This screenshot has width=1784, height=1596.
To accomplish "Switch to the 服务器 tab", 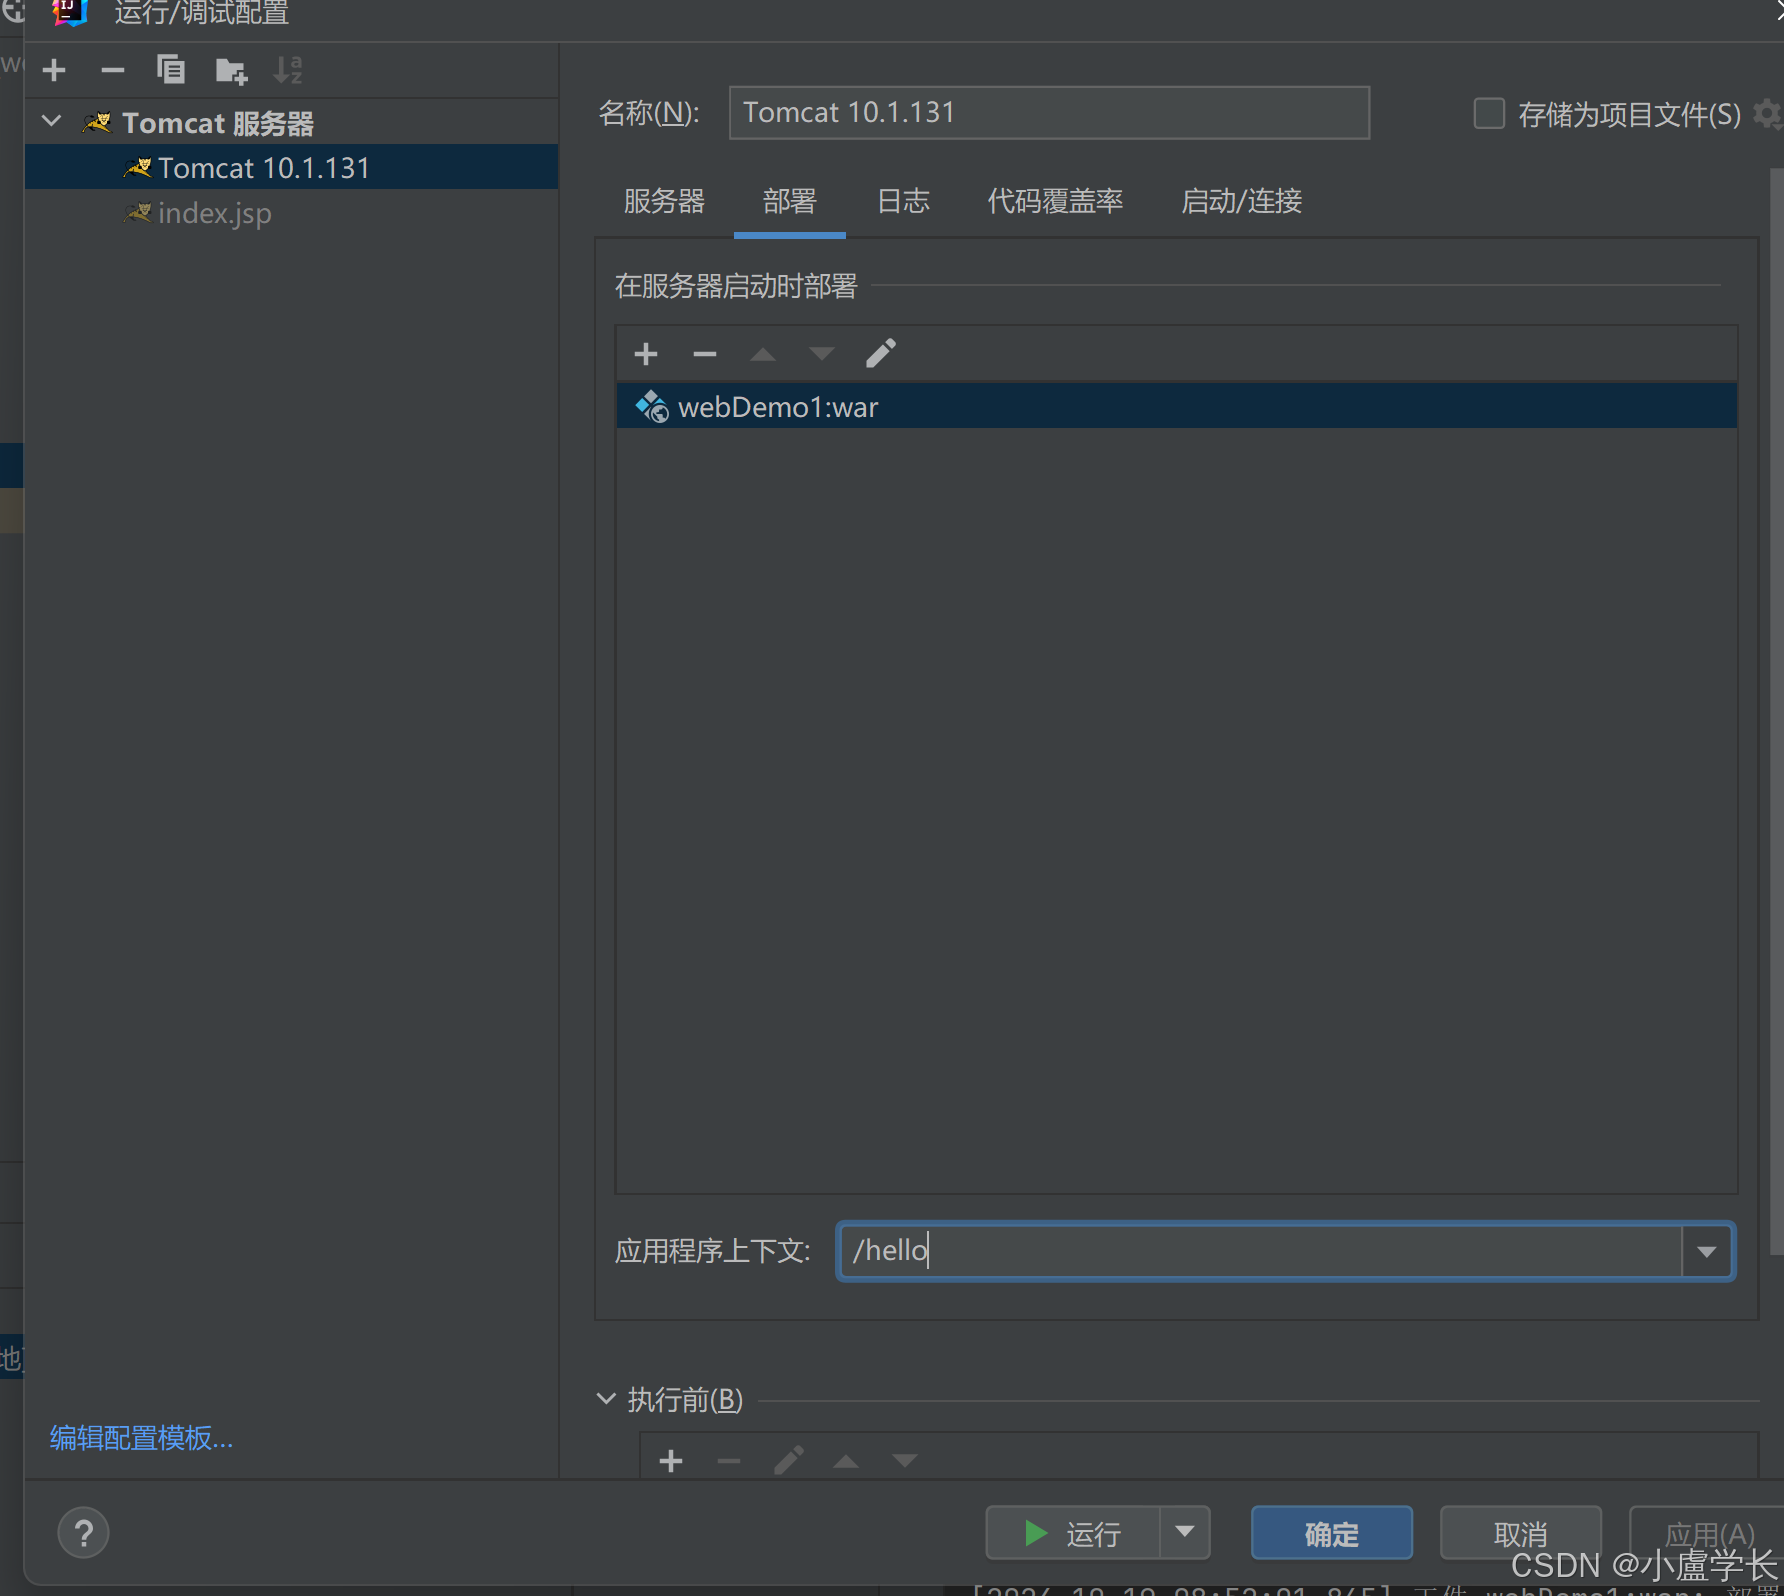I will pyautogui.click(x=664, y=201).
